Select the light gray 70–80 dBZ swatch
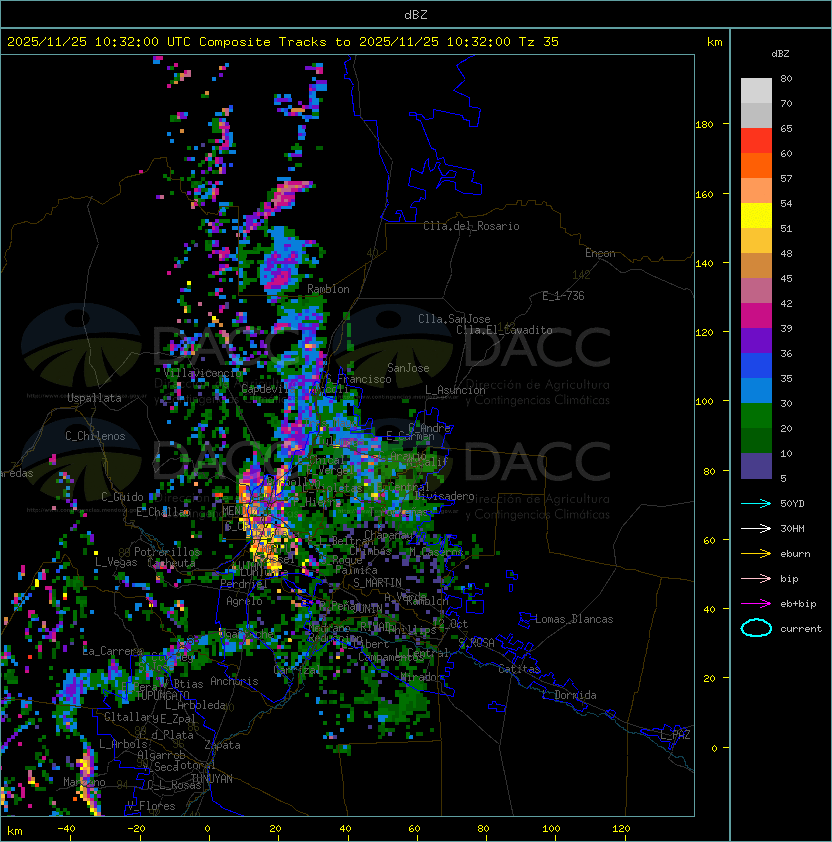Image resolution: width=832 pixels, height=842 pixels. pyautogui.click(x=756, y=91)
